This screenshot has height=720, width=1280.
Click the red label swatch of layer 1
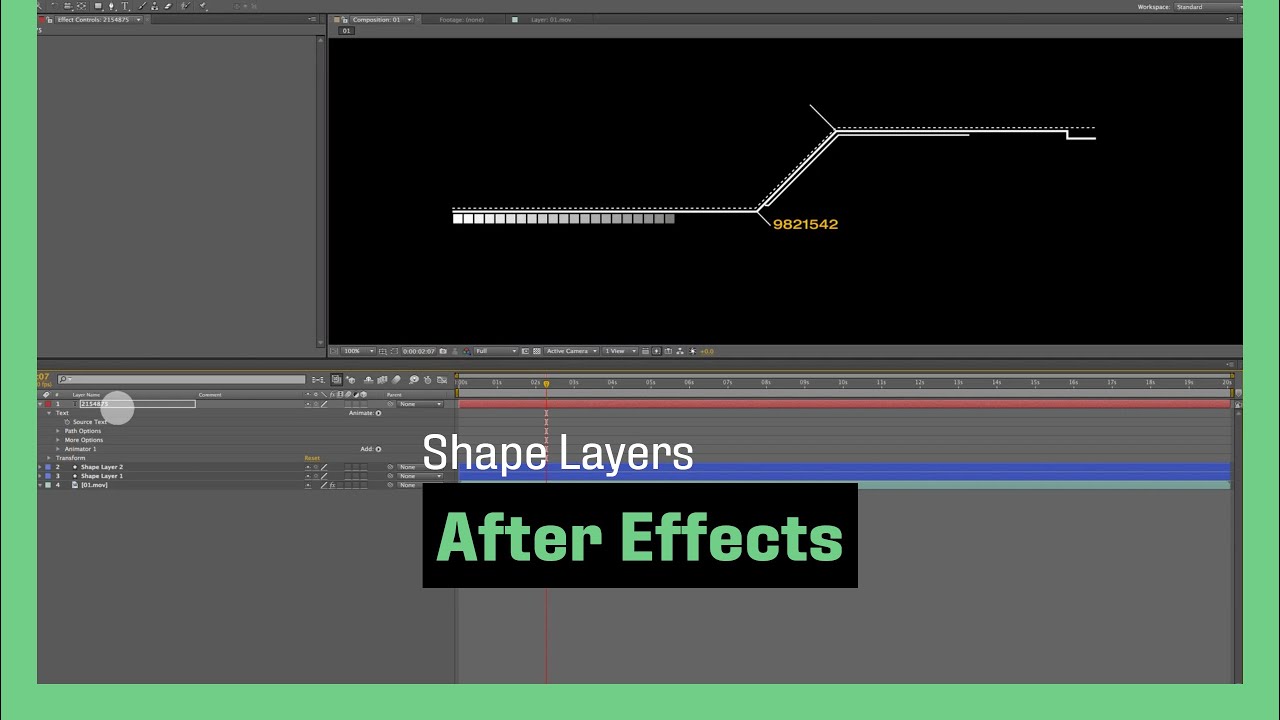pos(48,404)
